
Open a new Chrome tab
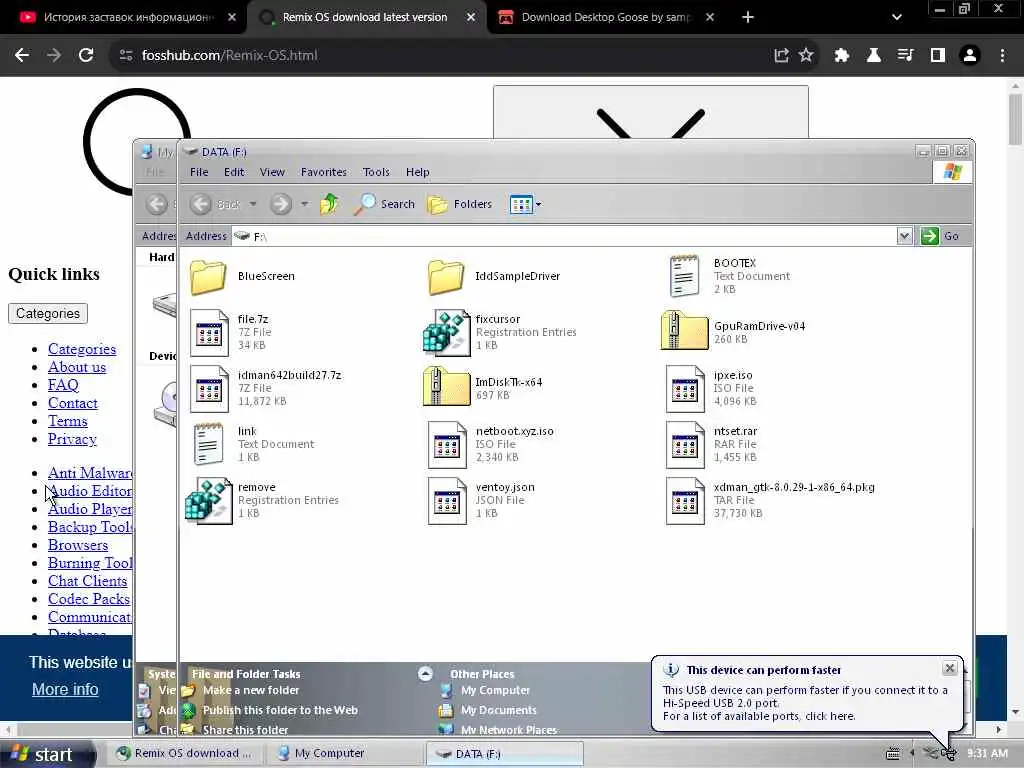pos(748,18)
